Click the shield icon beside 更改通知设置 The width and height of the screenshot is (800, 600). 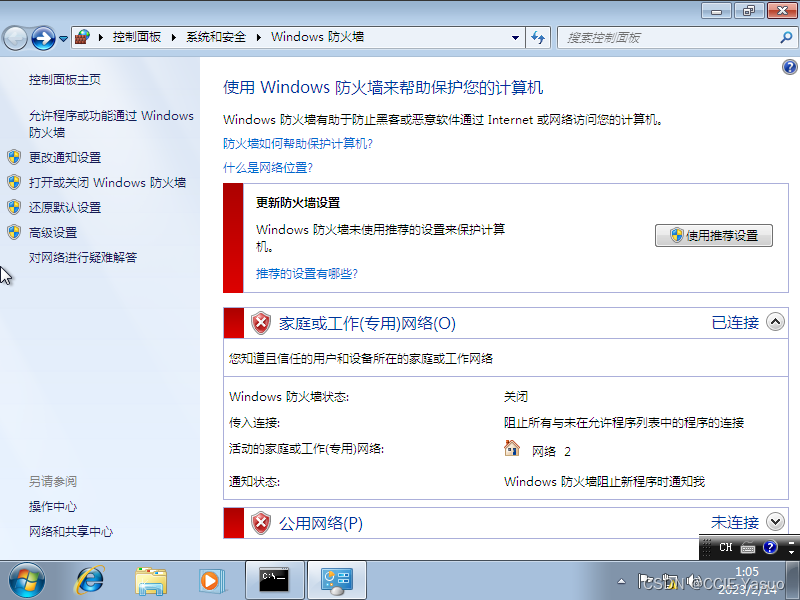click(14, 157)
